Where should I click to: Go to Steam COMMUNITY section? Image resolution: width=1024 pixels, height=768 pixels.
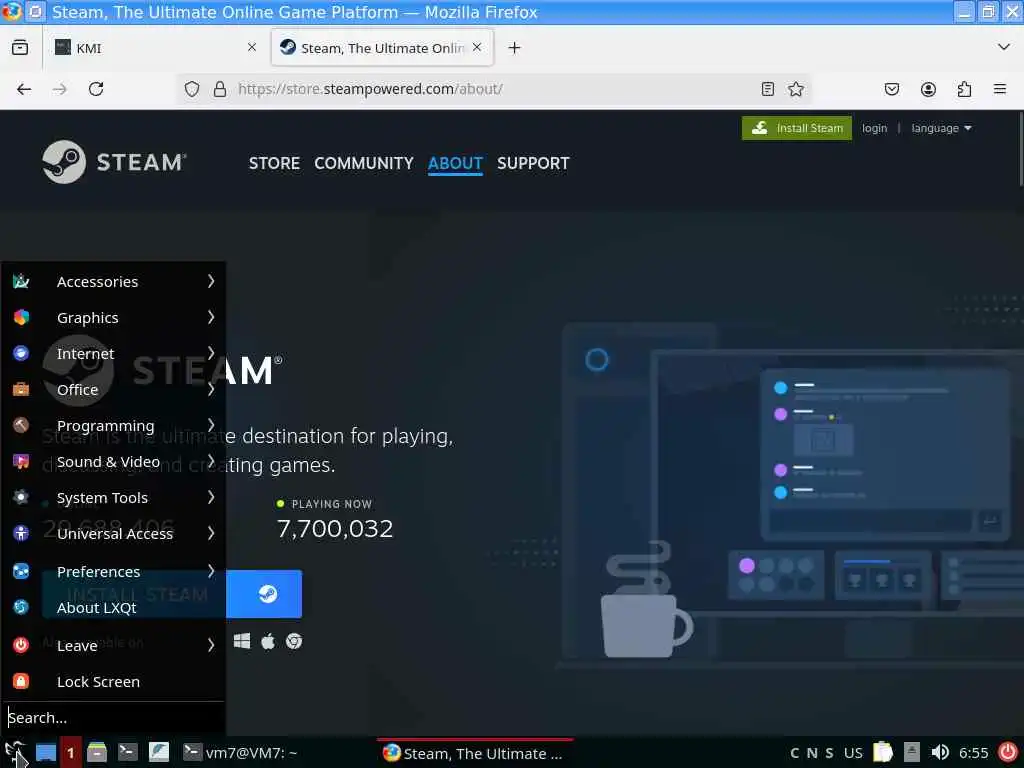point(364,163)
